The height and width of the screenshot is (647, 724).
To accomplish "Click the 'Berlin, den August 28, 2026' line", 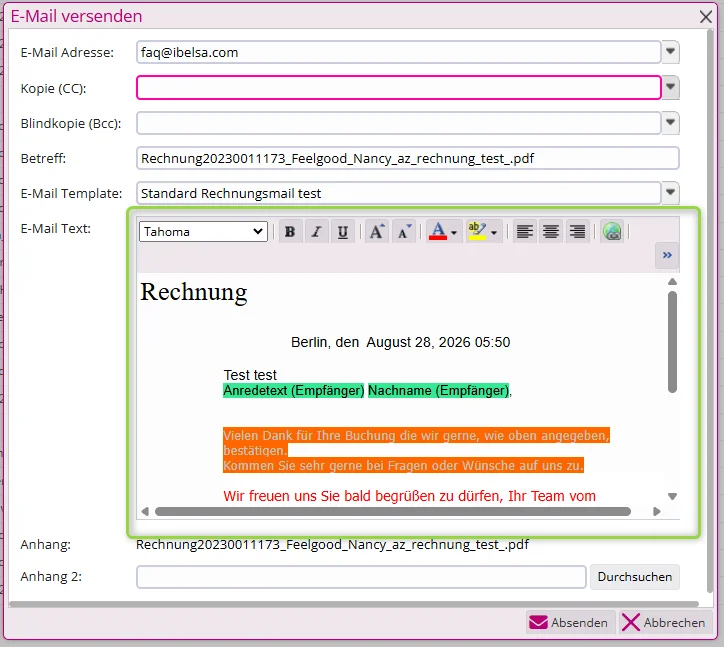I will [400, 342].
